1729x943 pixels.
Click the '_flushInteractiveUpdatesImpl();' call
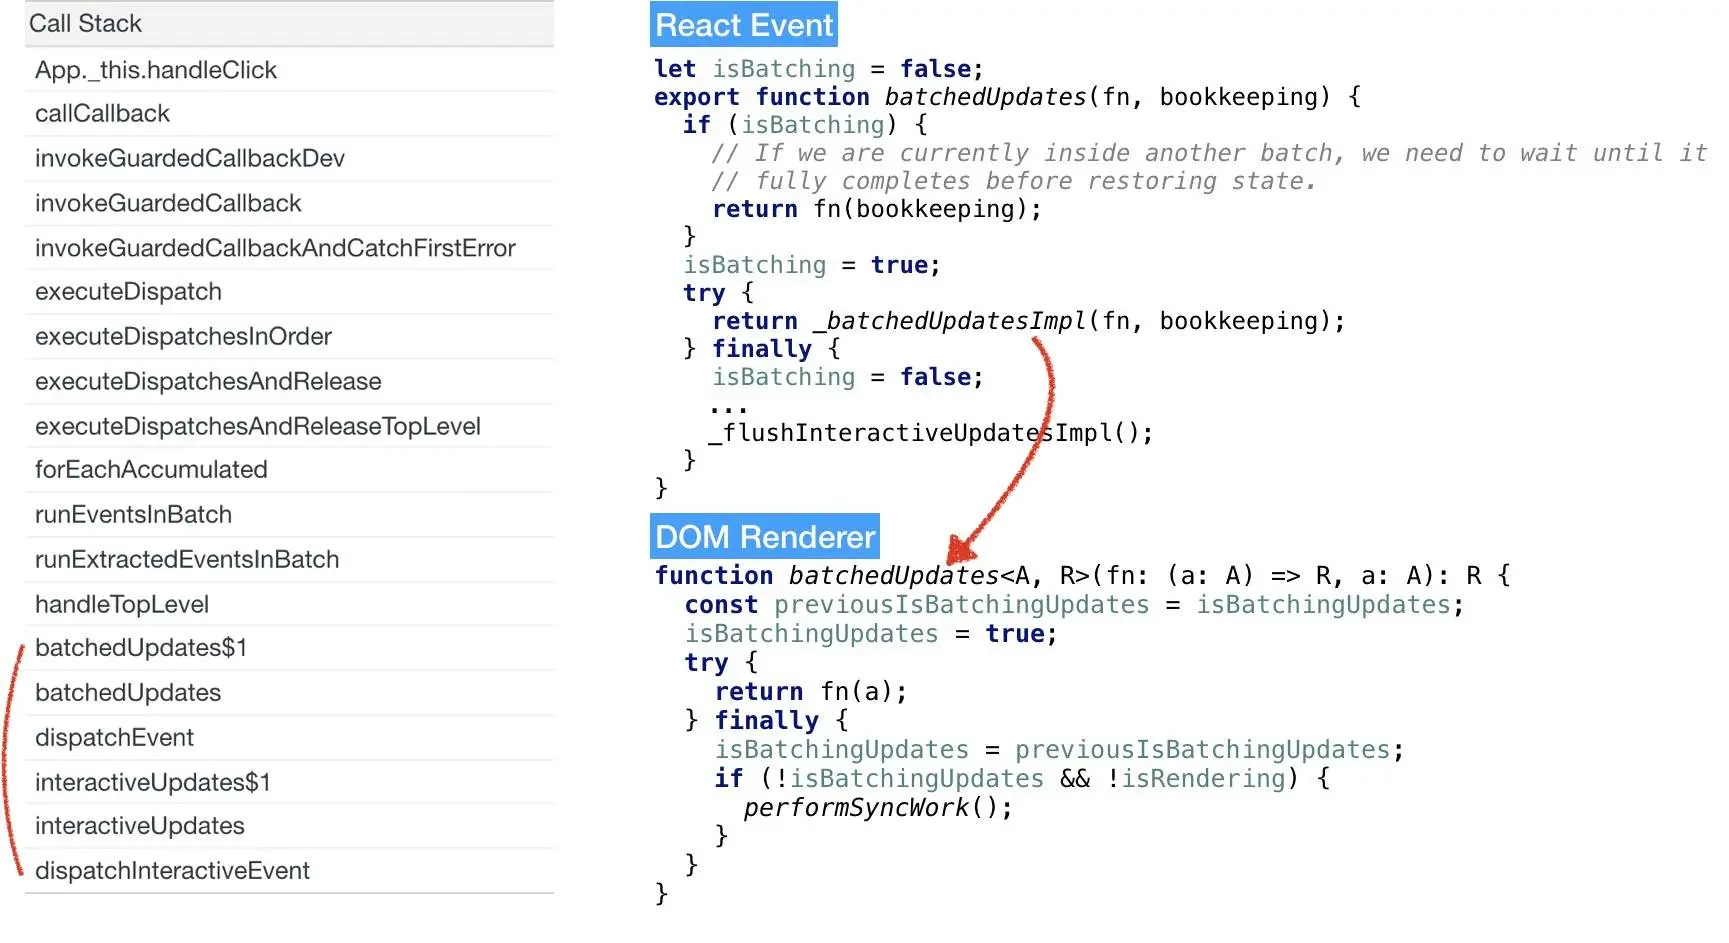(x=930, y=433)
